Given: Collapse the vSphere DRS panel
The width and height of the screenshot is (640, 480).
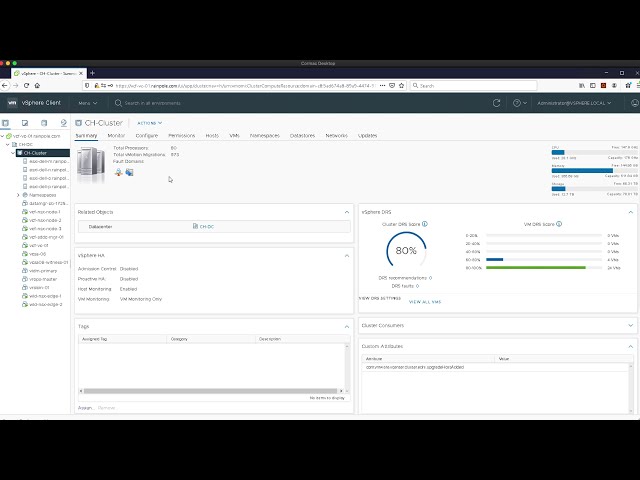Looking at the screenshot, I should point(631,212).
